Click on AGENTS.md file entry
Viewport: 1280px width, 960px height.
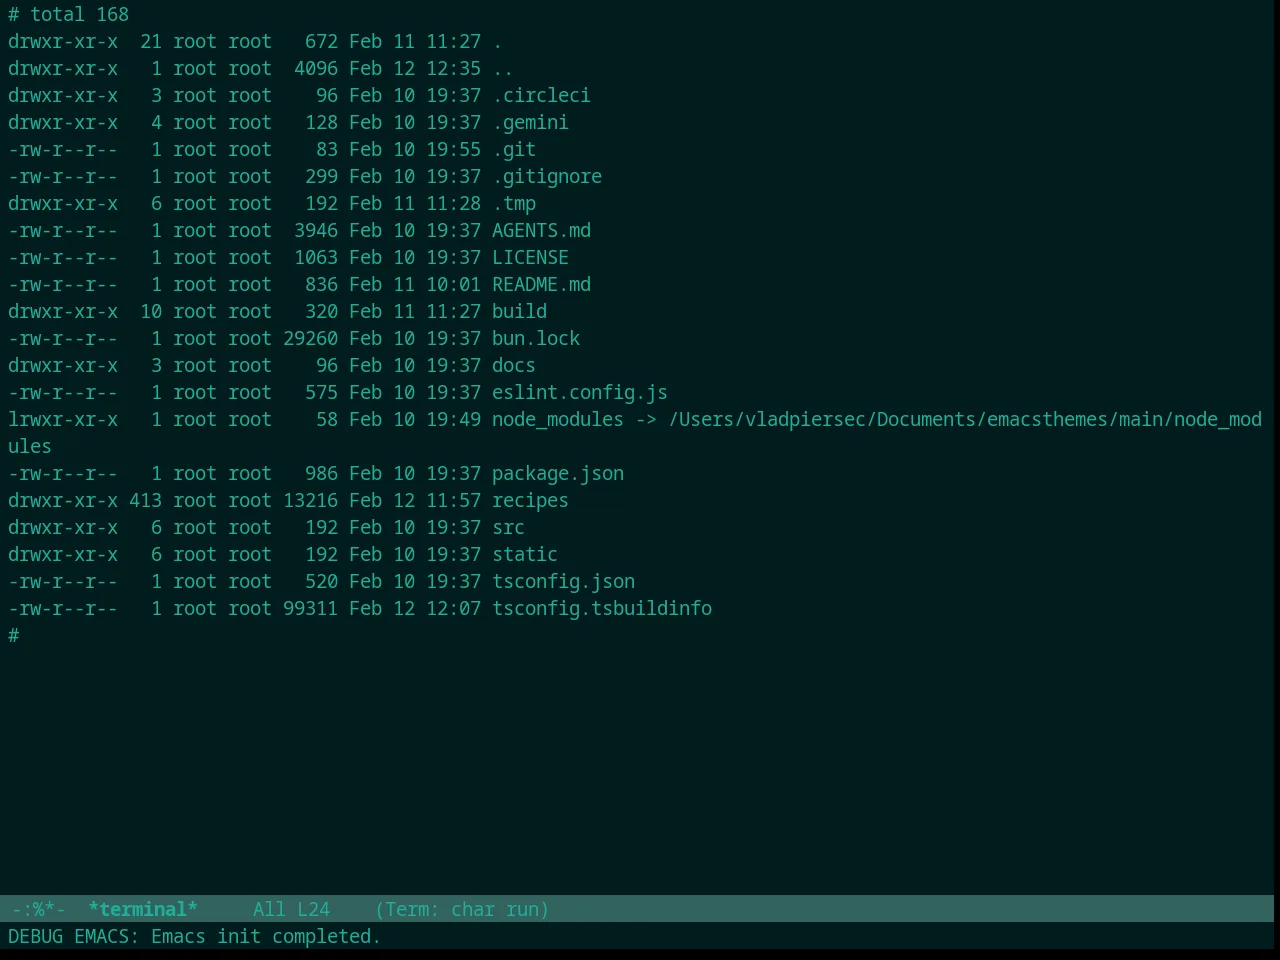(541, 230)
